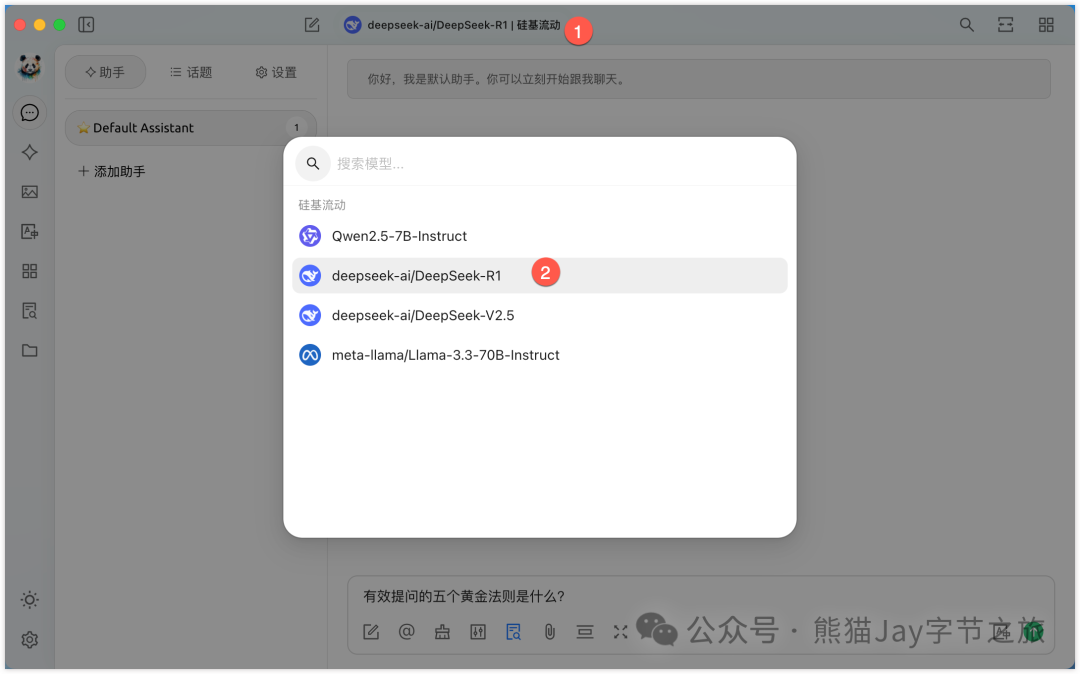Click knowledge base search icon in input toolbar

514,632
